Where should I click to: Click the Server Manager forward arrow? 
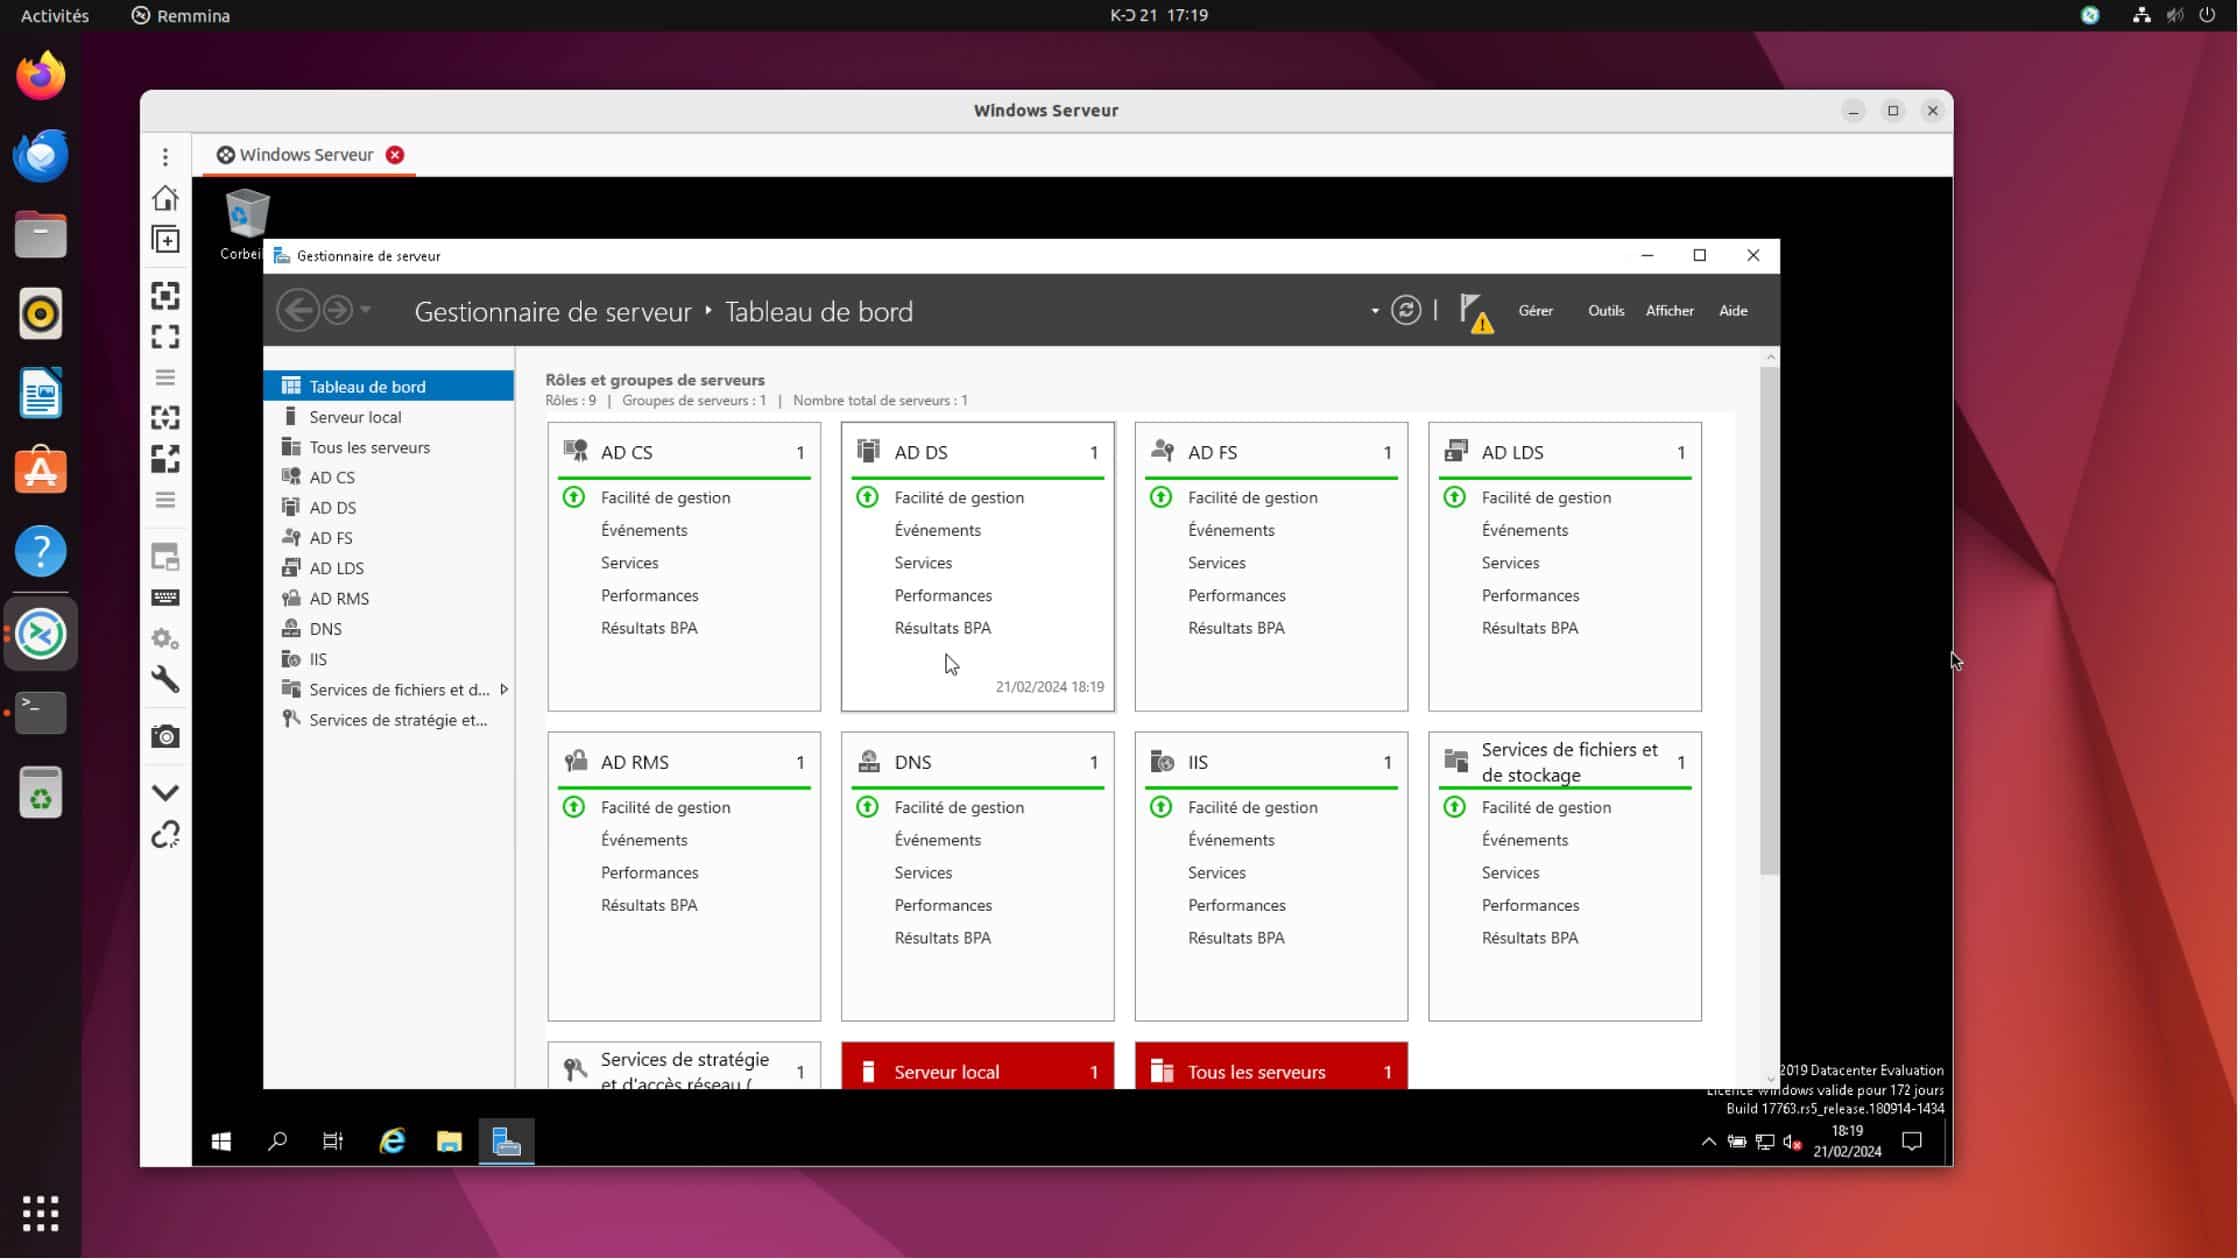point(338,311)
